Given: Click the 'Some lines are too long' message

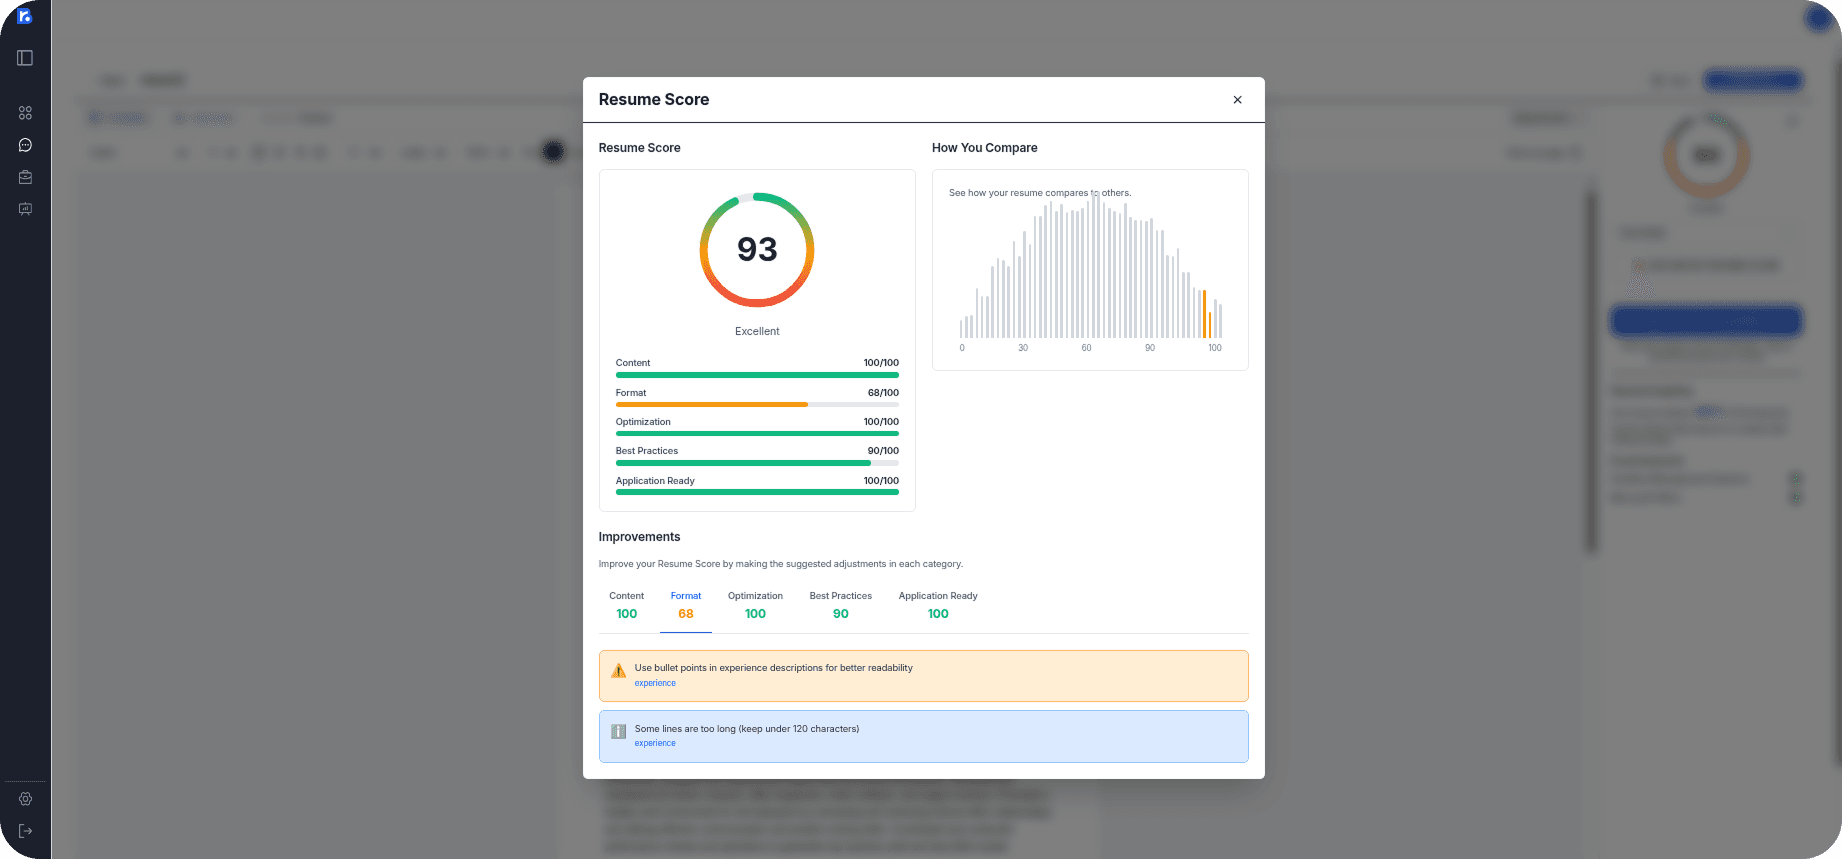Looking at the screenshot, I should 747,729.
